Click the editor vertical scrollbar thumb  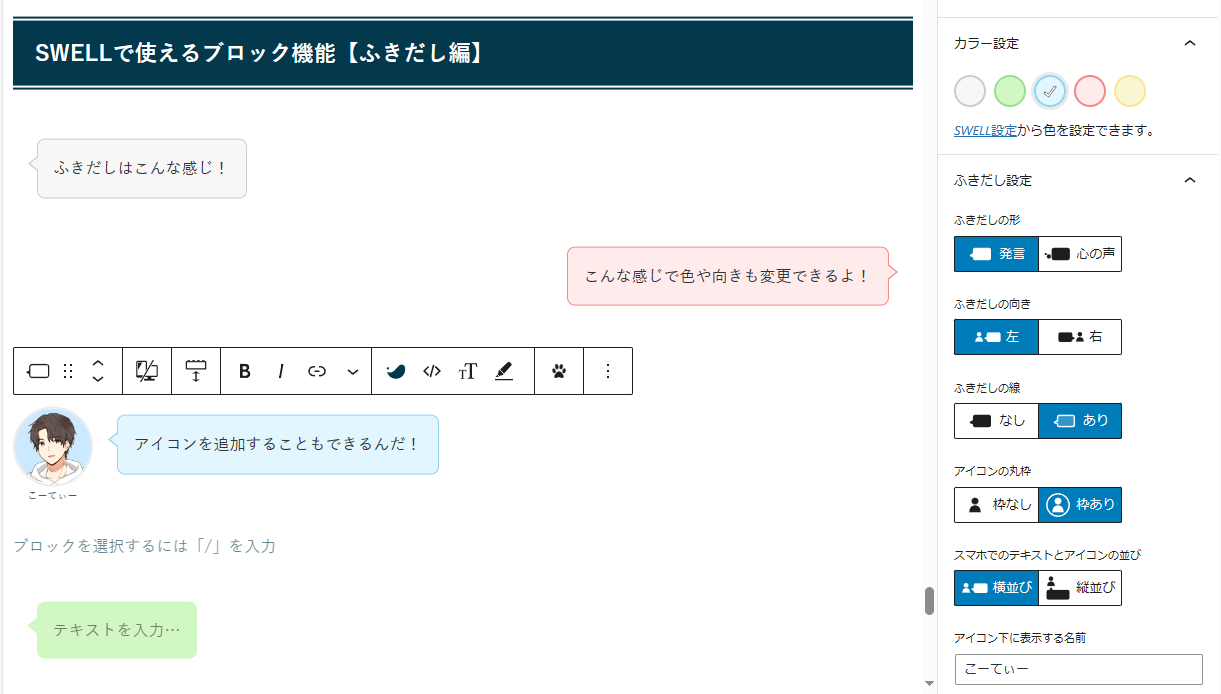[x=929, y=601]
